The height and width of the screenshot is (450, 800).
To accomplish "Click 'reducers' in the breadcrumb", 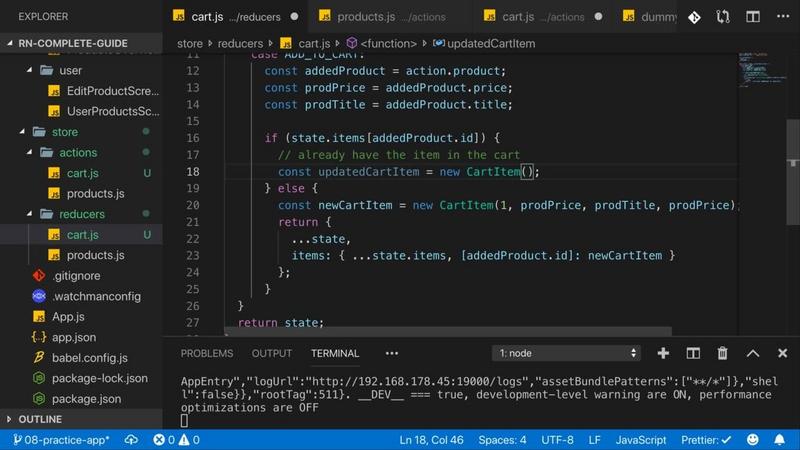I will tap(240, 43).
